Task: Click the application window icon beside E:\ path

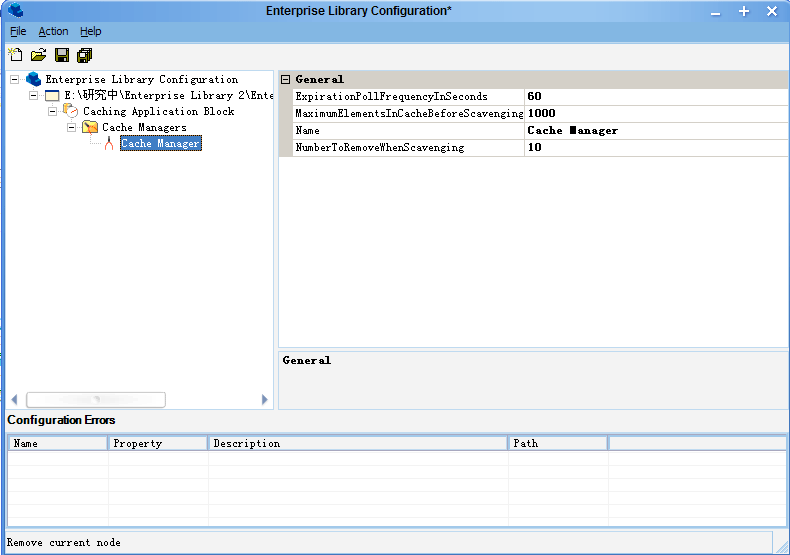Action: point(52,95)
